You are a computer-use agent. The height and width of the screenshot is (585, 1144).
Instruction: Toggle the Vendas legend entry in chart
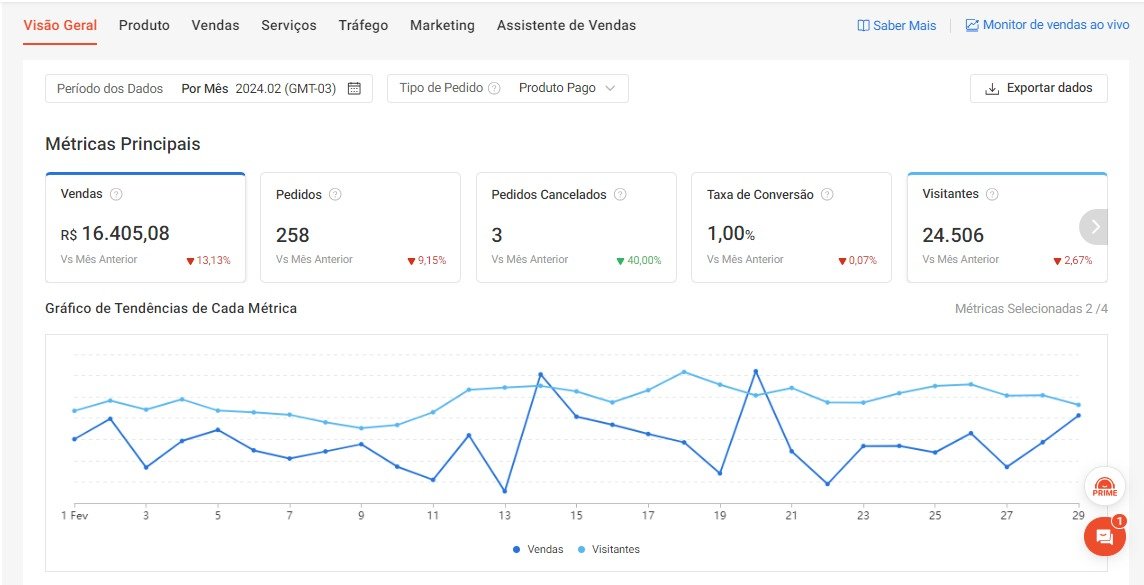click(538, 549)
